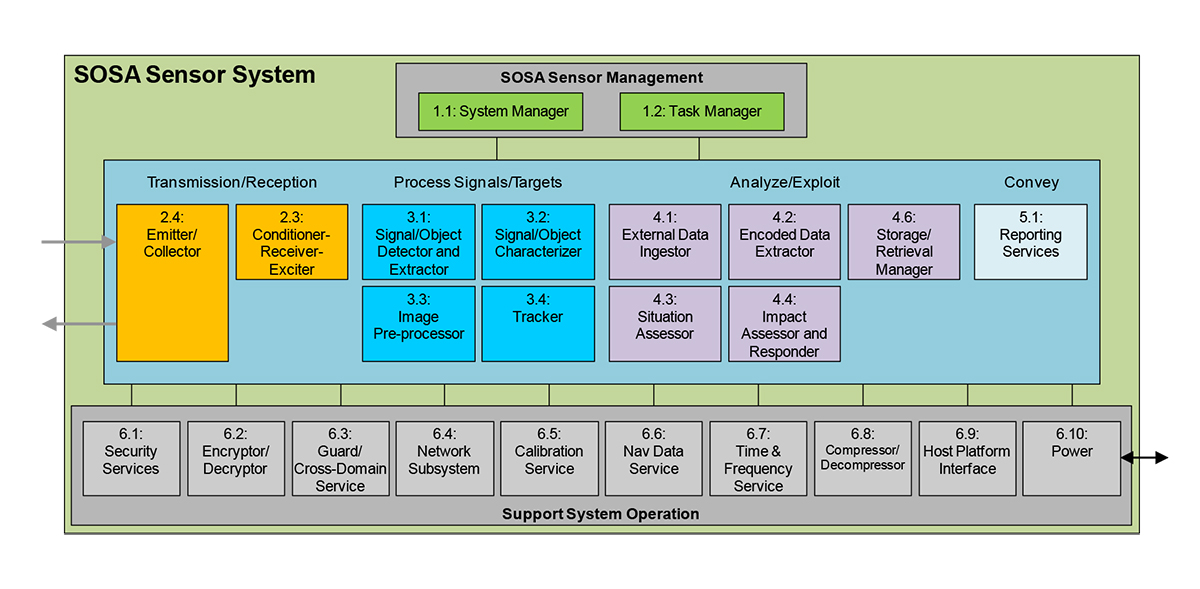Click the SOSA Sensor Management title bar

coord(601,77)
